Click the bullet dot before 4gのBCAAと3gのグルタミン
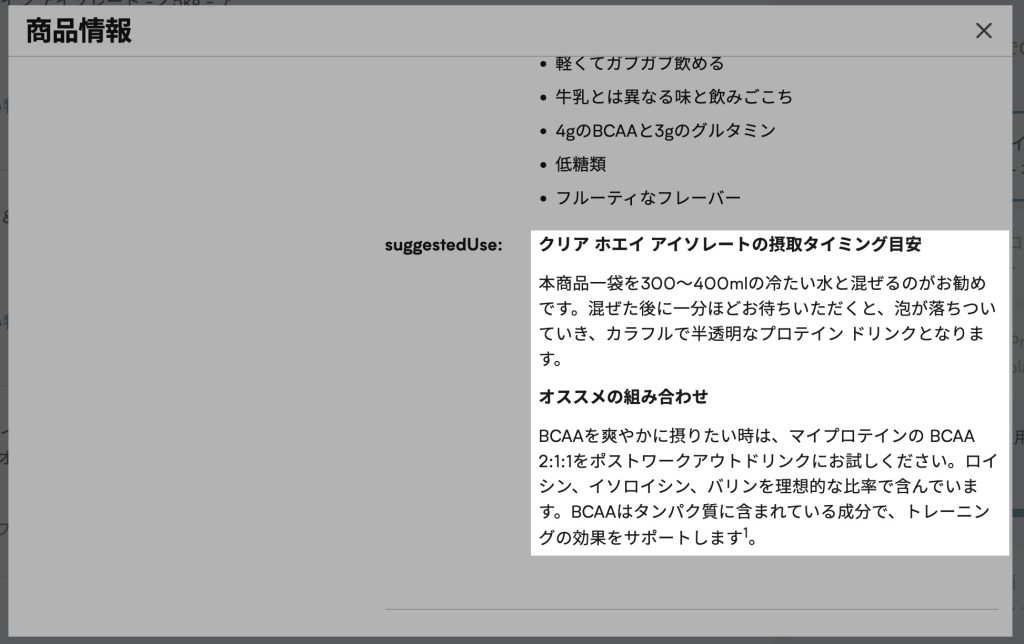1024x644 pixels. point(543,132)
